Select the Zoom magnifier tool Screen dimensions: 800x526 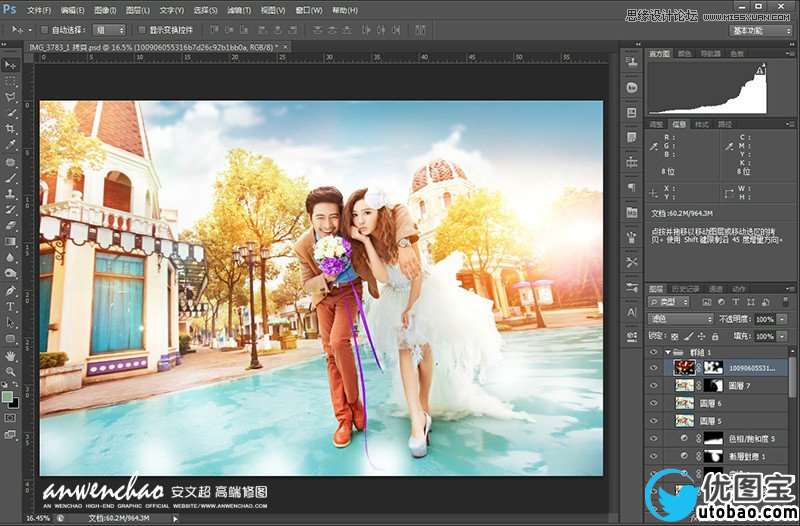(10, 371)
